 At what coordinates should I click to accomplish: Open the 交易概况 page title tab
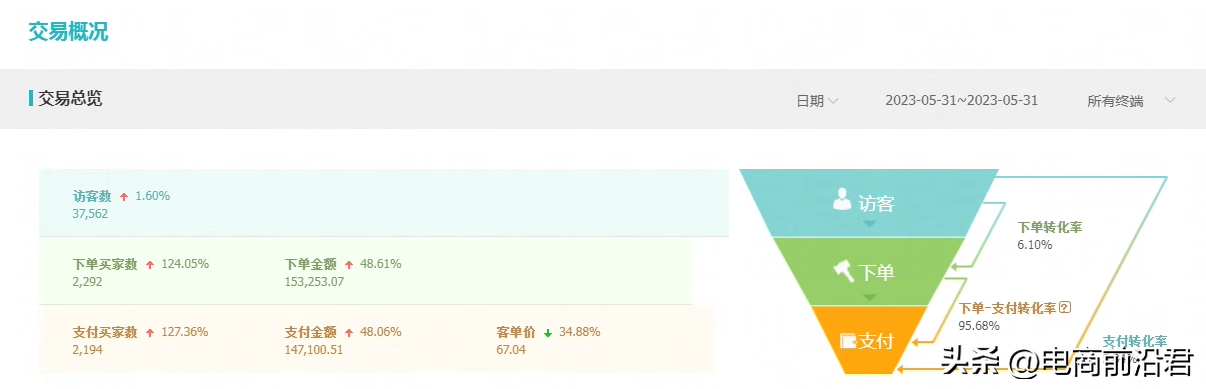coord(68,32)
